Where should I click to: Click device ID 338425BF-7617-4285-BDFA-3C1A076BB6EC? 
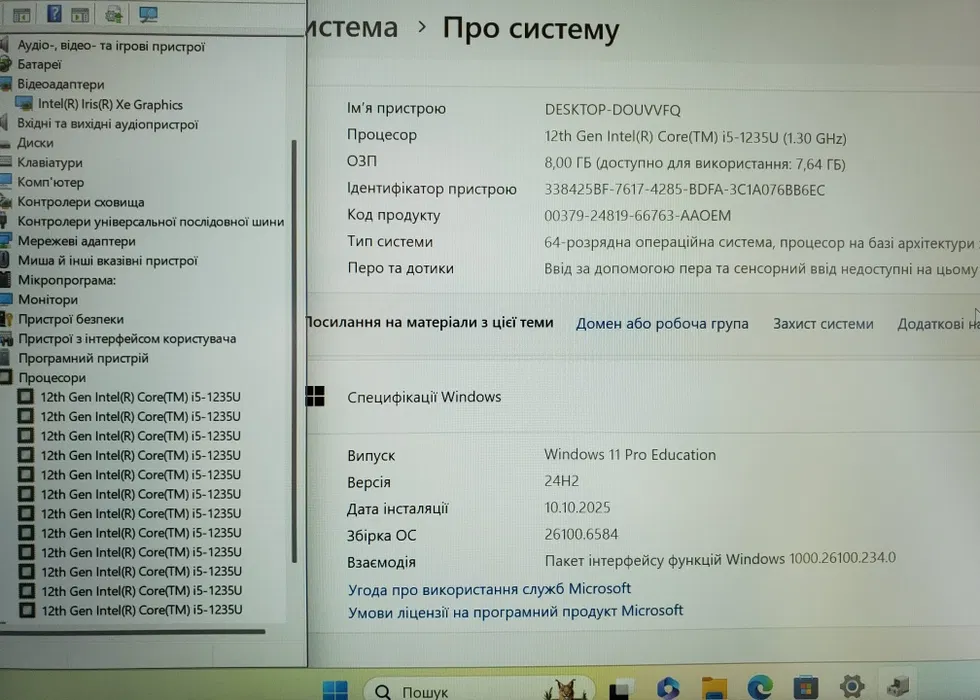(684, 189)
